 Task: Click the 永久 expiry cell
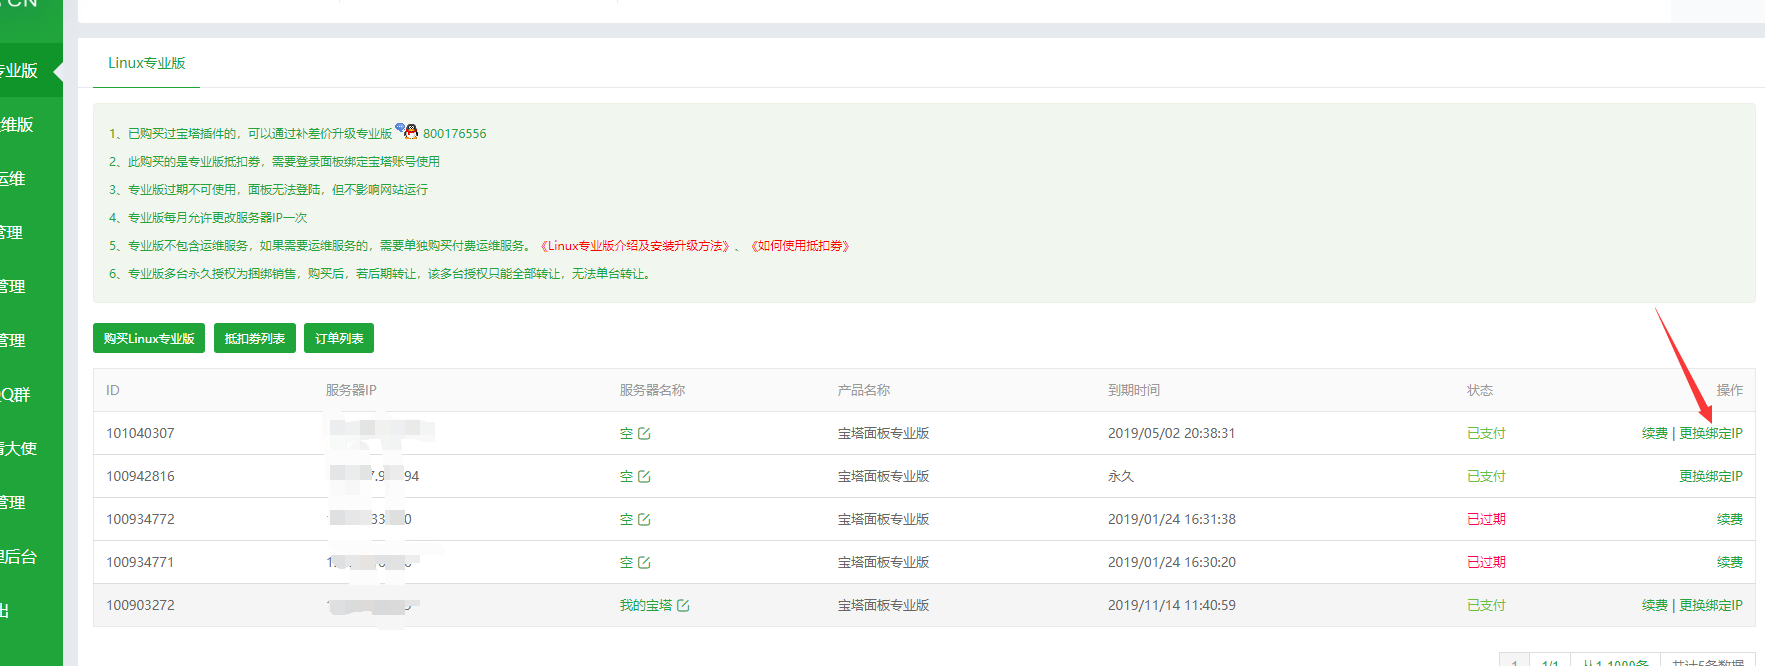[x=1121, y=477]
